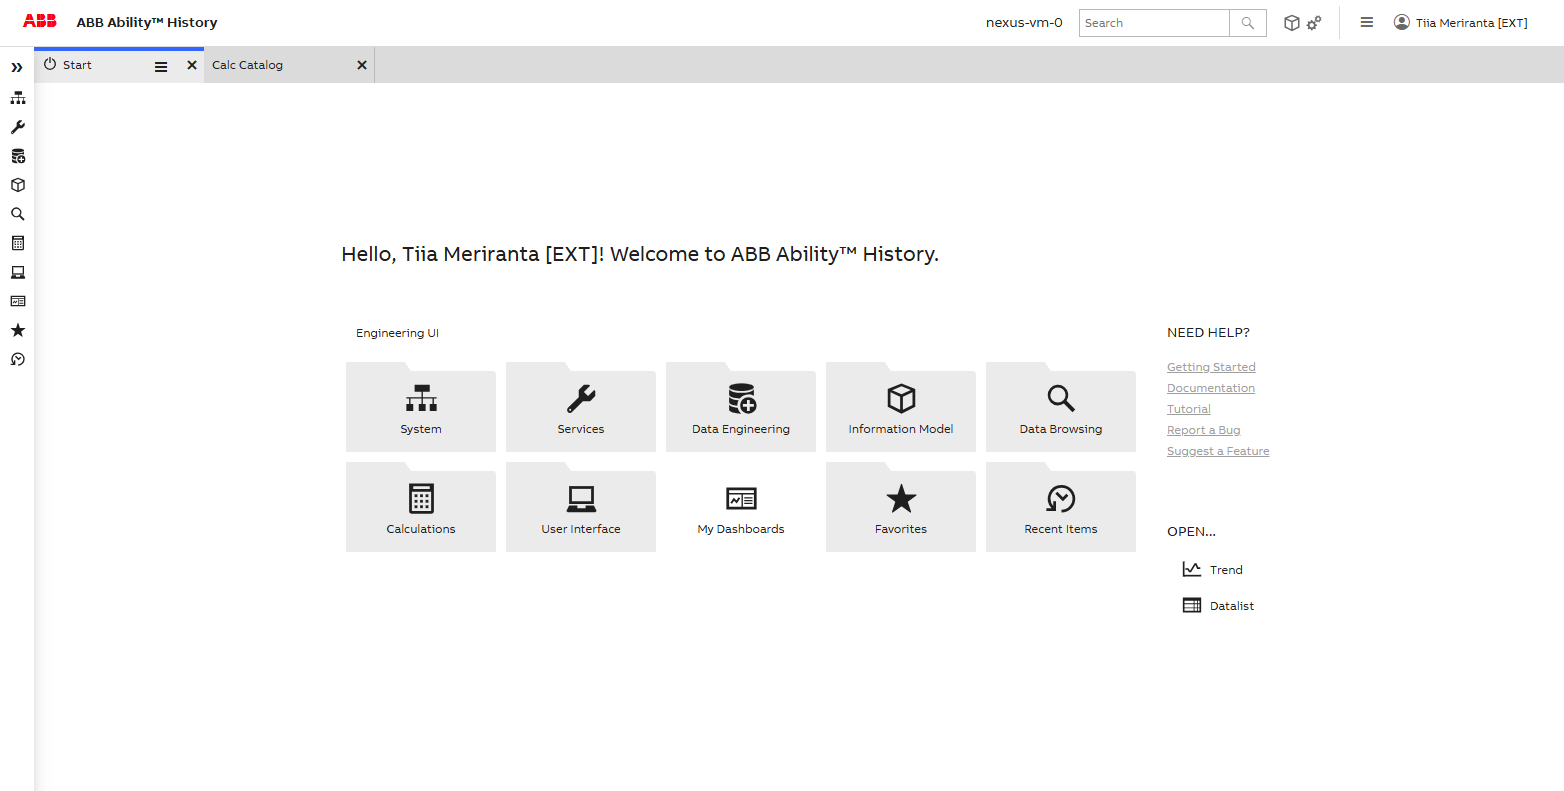Image resolution: width=1564 pixels, height=791 pixels.
Task: Open the Start tab menu icon
Action: 161,67
